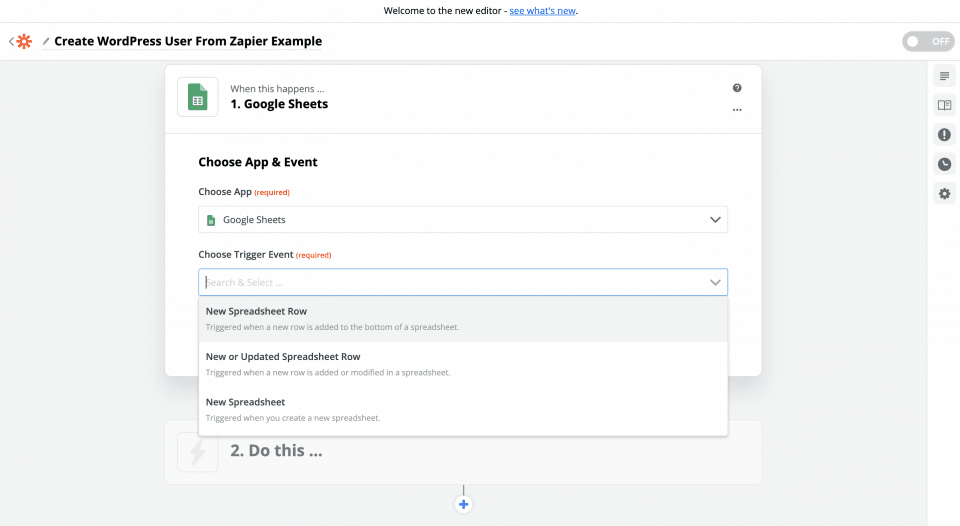Collapse the Choose Trigger Event dropdown arrow
The height and width of the screenshot is (526, 960).
[x=715, y=282]
